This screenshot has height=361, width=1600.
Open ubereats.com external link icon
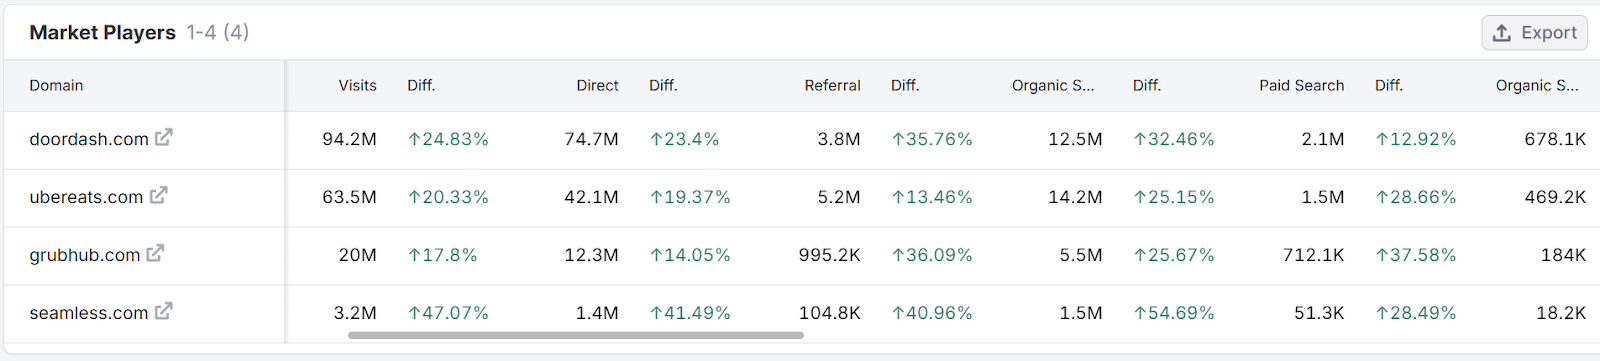click(x=158, y=196)
